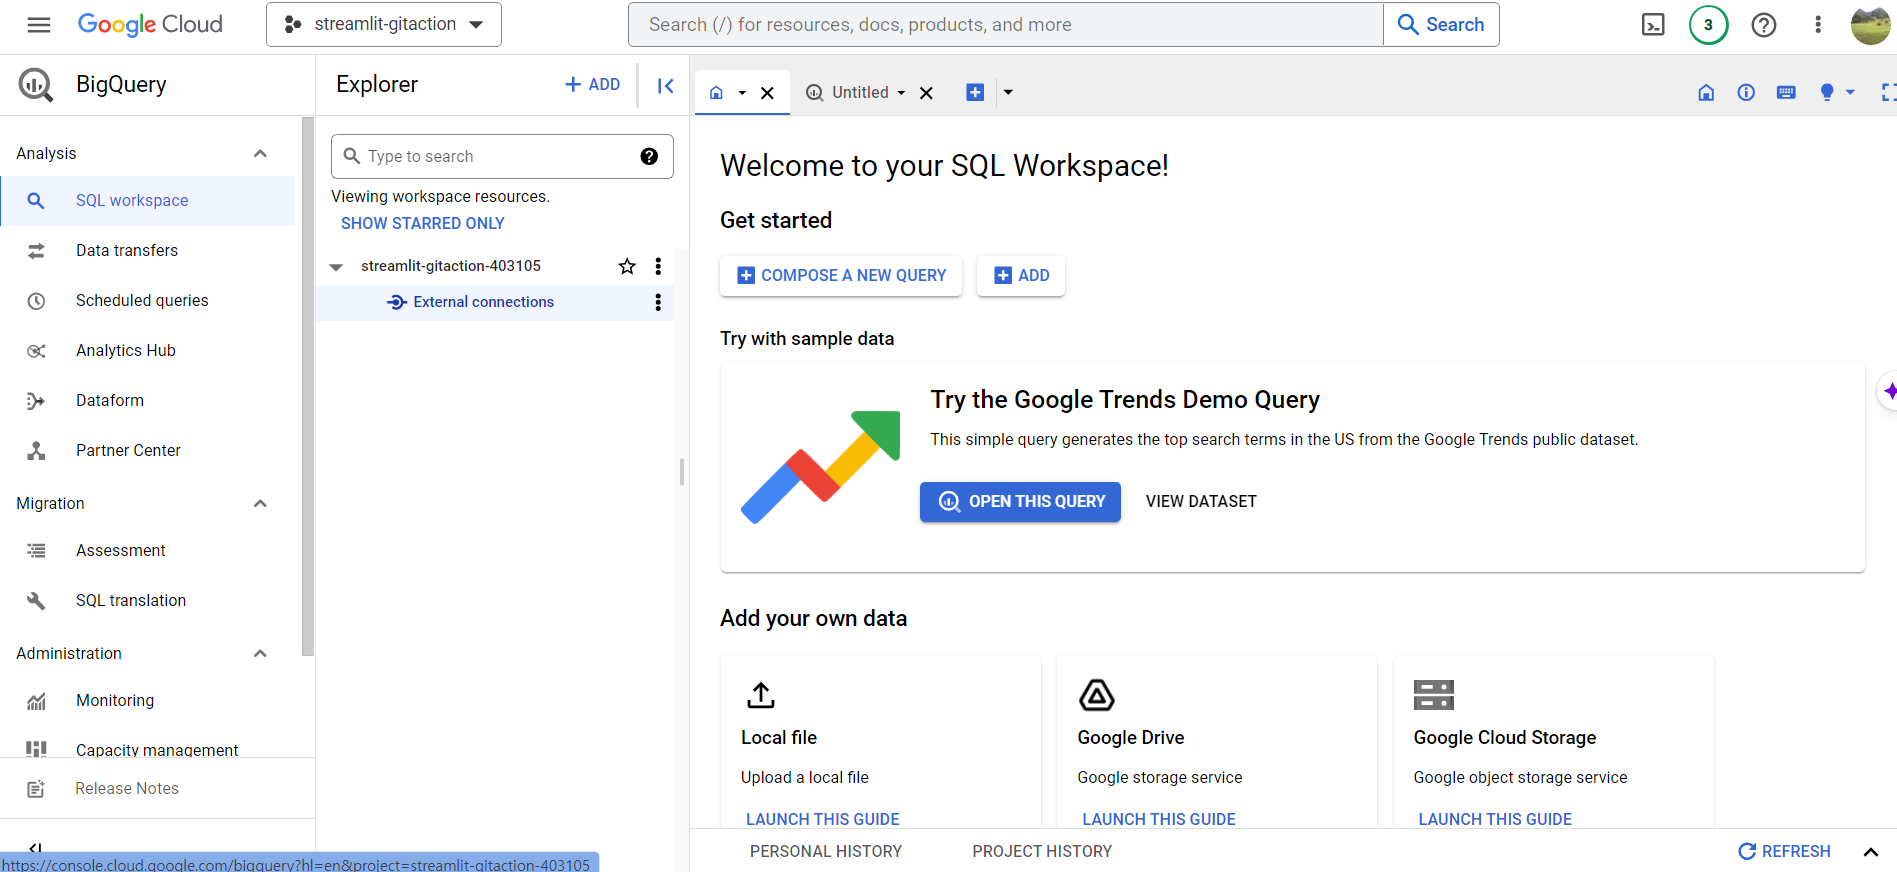Click the Google Cloud Storage icon

pos(1434,695)
